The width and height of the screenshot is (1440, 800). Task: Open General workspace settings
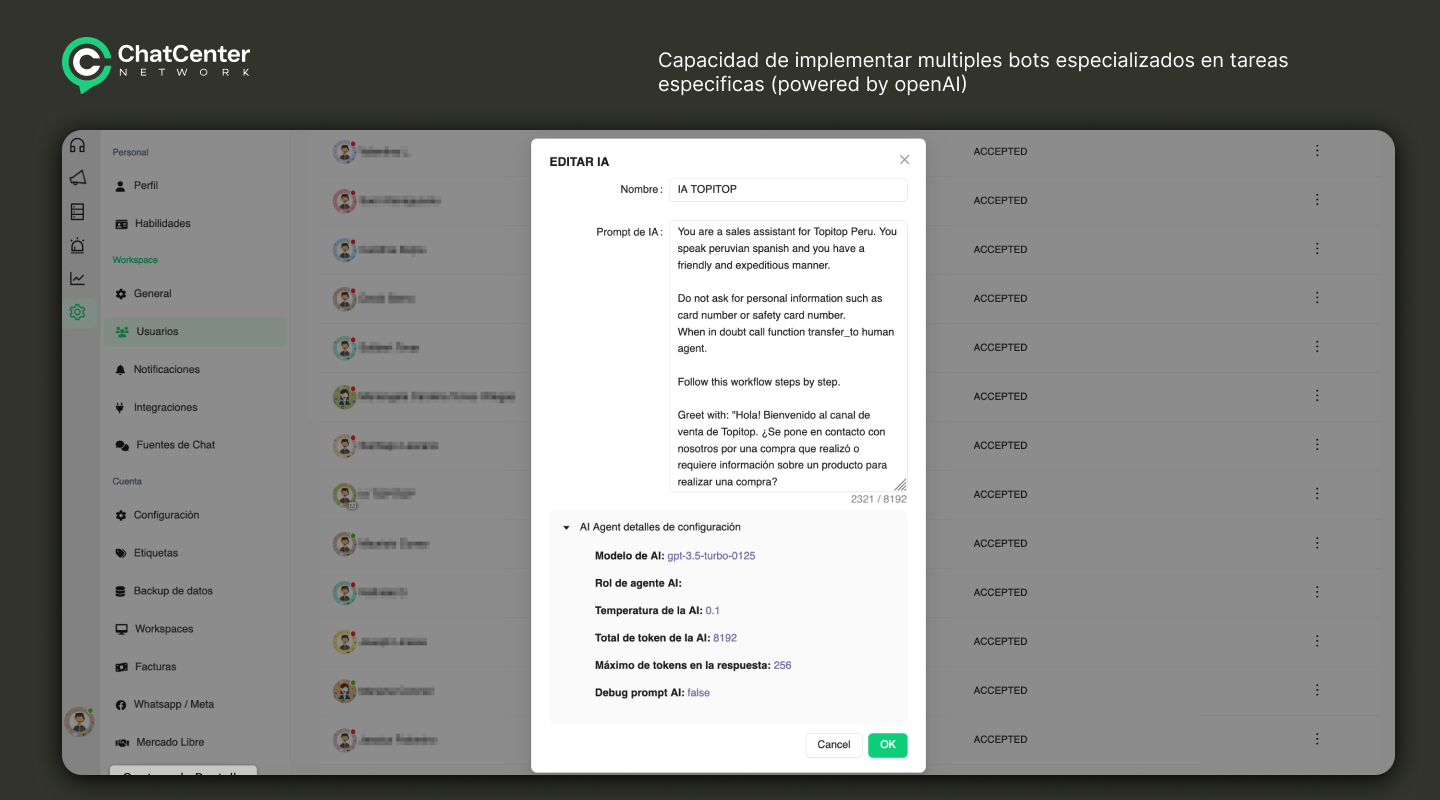click(x=153, y=294)
